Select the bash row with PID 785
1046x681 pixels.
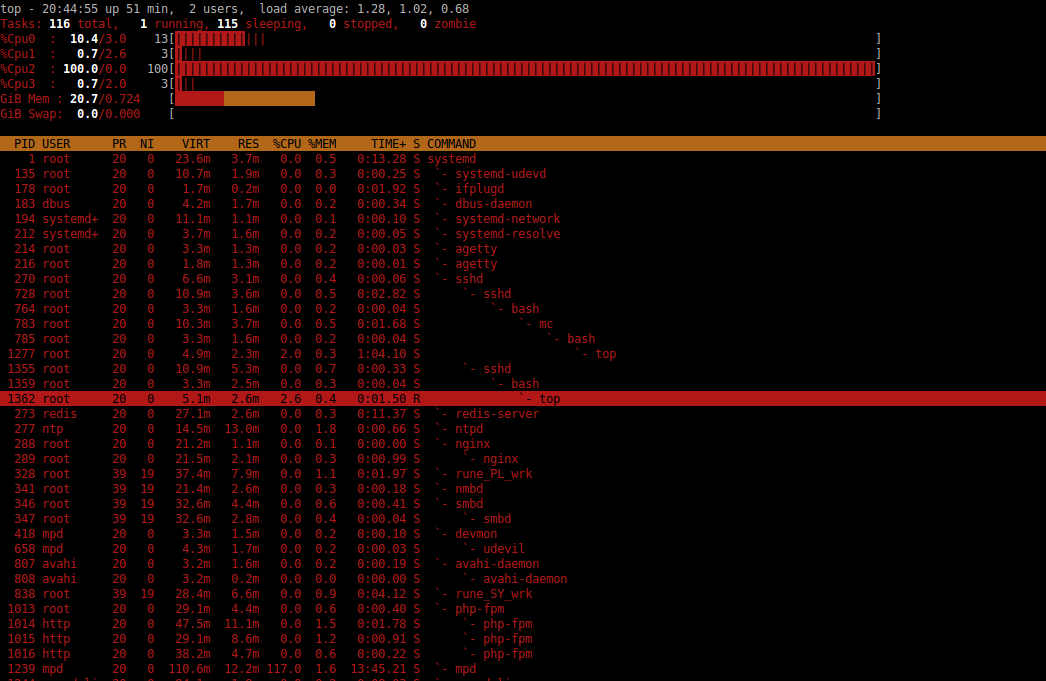pos(523,339)
